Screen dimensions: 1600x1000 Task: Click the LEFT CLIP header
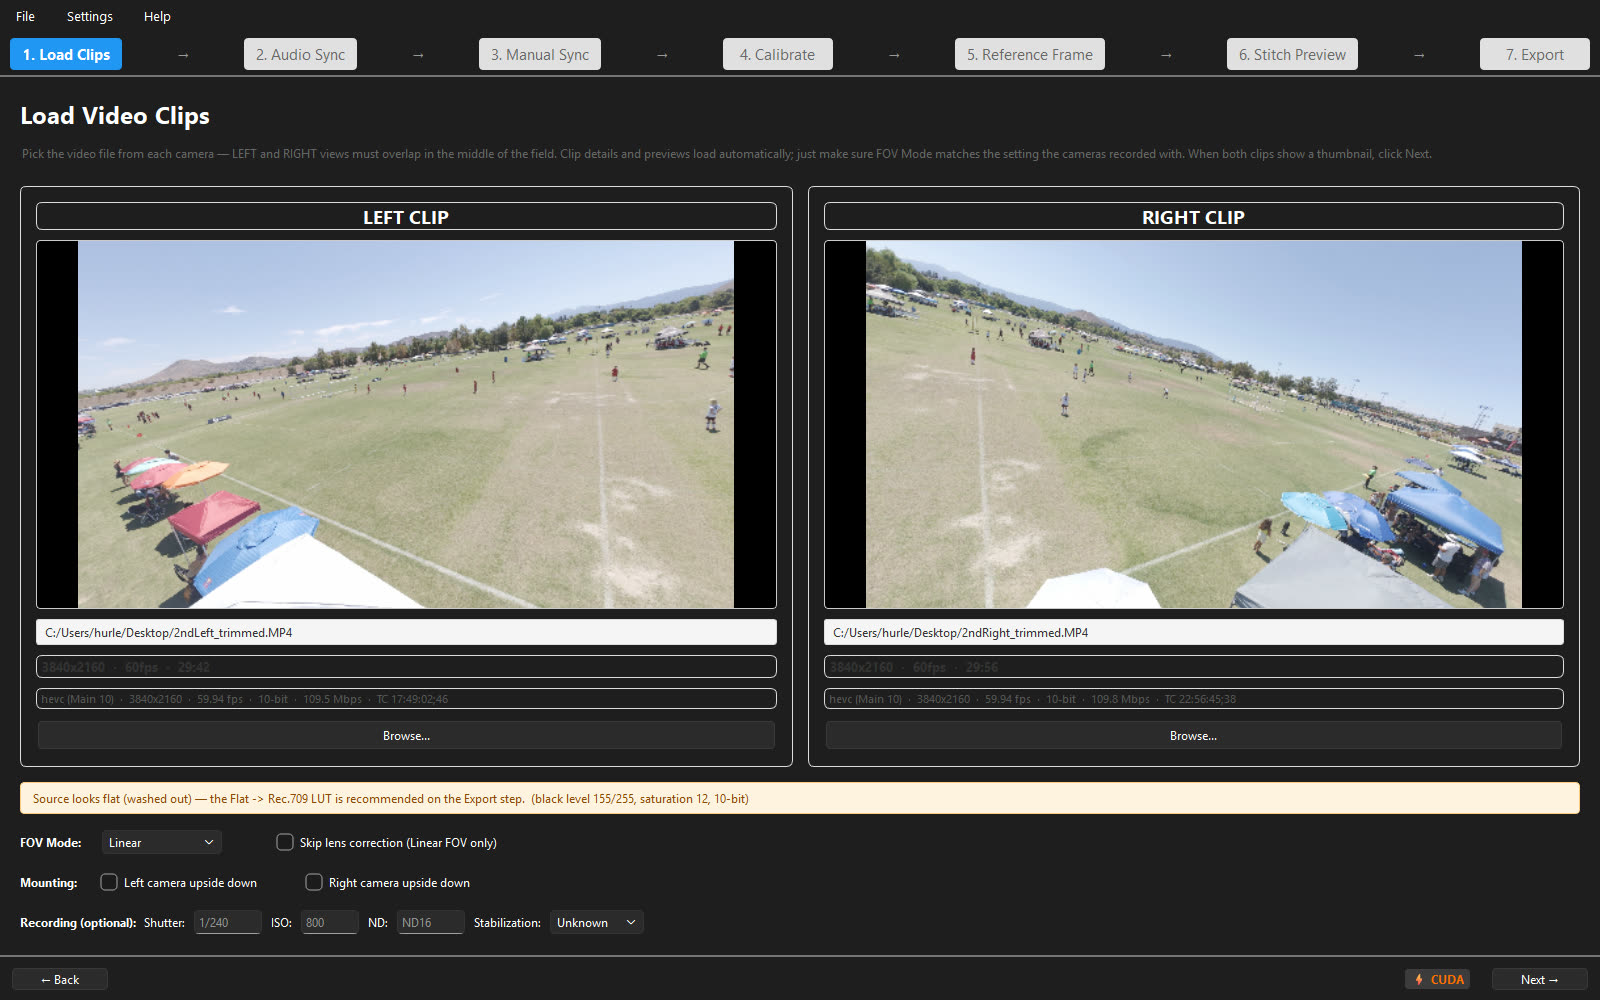(406, 217)
